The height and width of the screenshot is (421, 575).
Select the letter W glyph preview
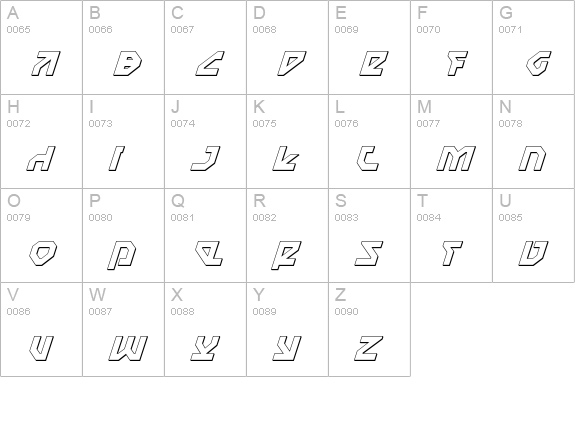128,348
